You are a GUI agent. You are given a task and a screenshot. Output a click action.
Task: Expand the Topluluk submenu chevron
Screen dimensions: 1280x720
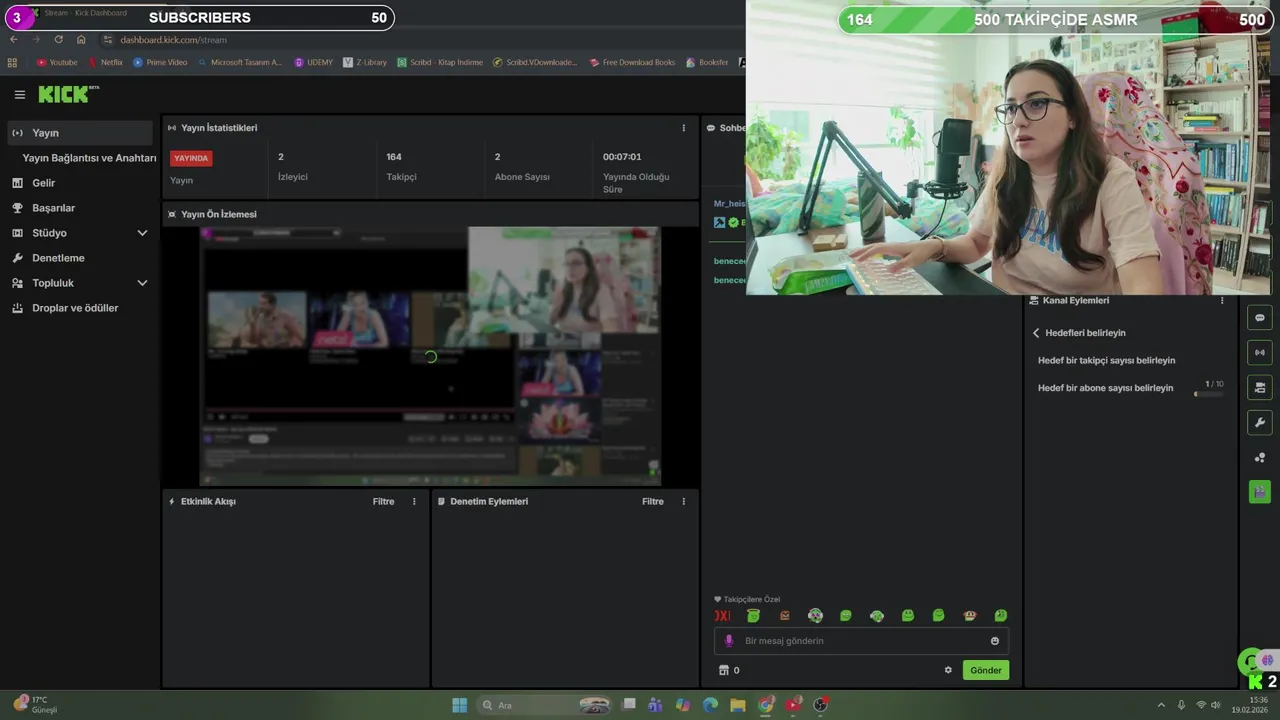coord(142,283)
